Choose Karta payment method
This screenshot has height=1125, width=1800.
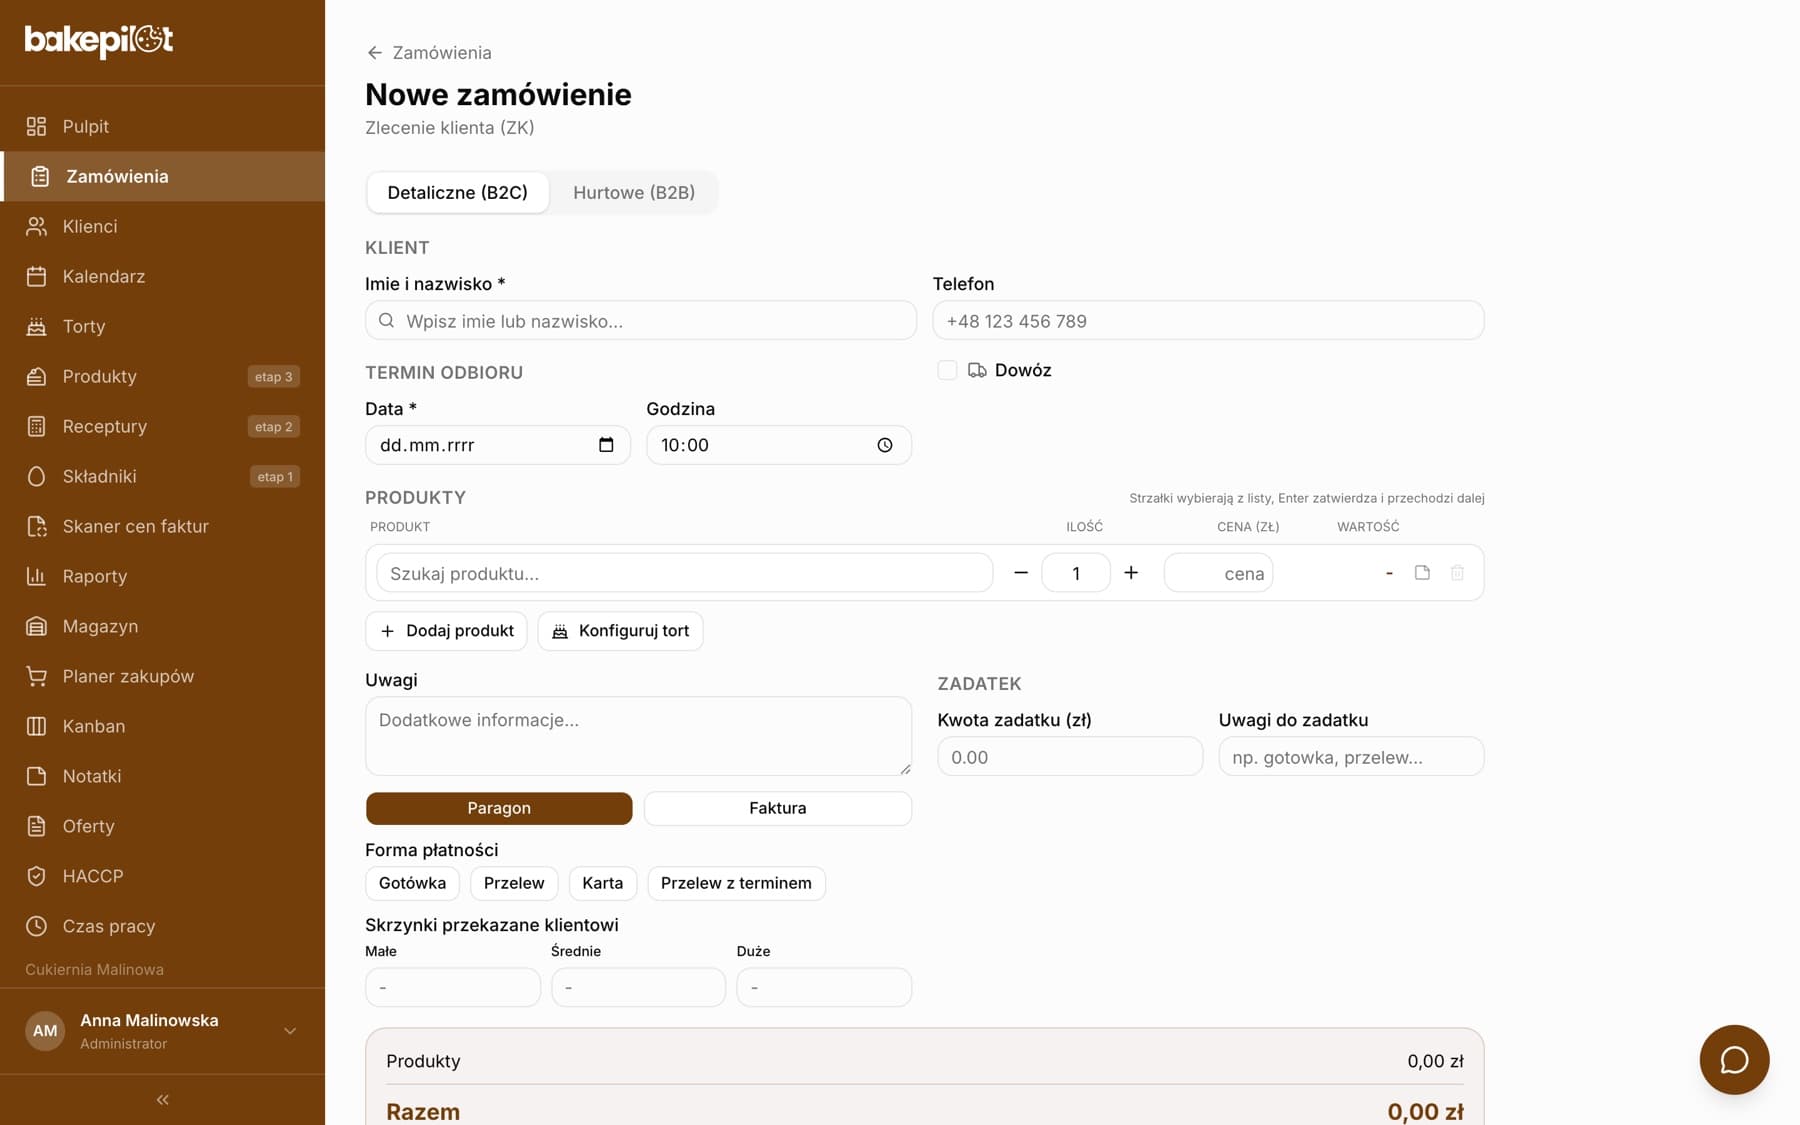click(x=602, y=883)
